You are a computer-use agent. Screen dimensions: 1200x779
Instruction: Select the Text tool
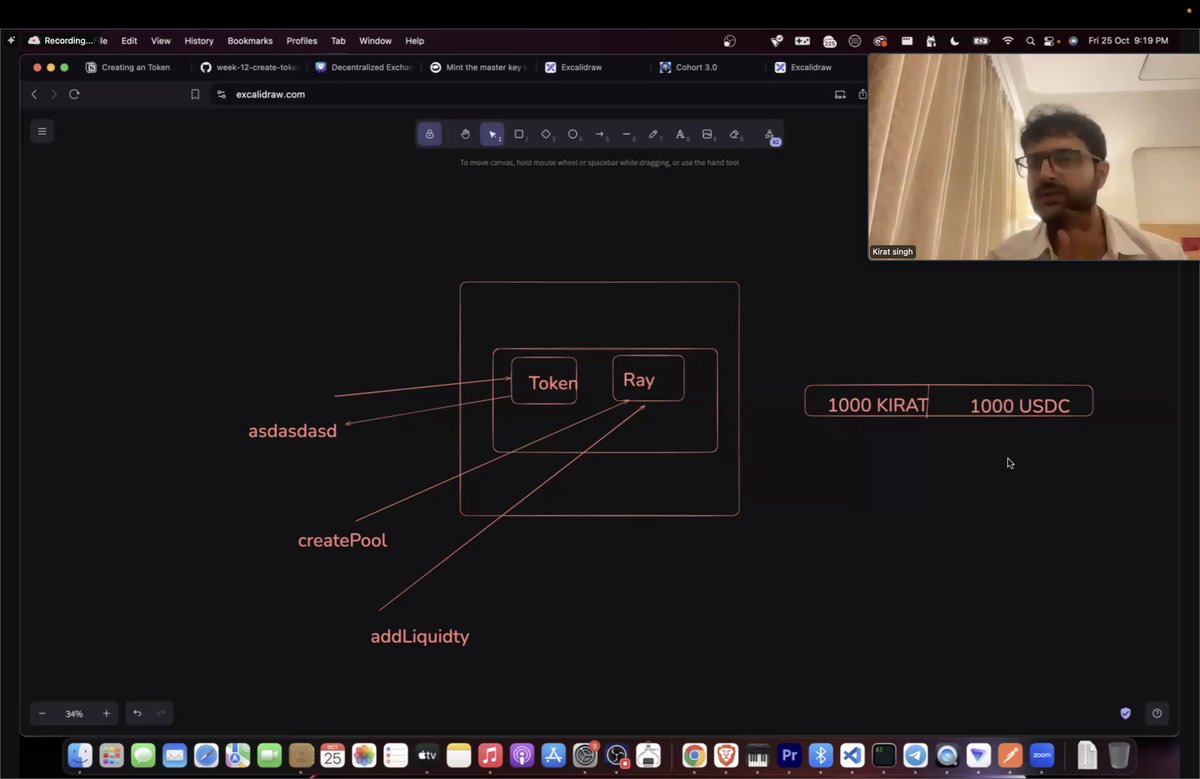680,133
